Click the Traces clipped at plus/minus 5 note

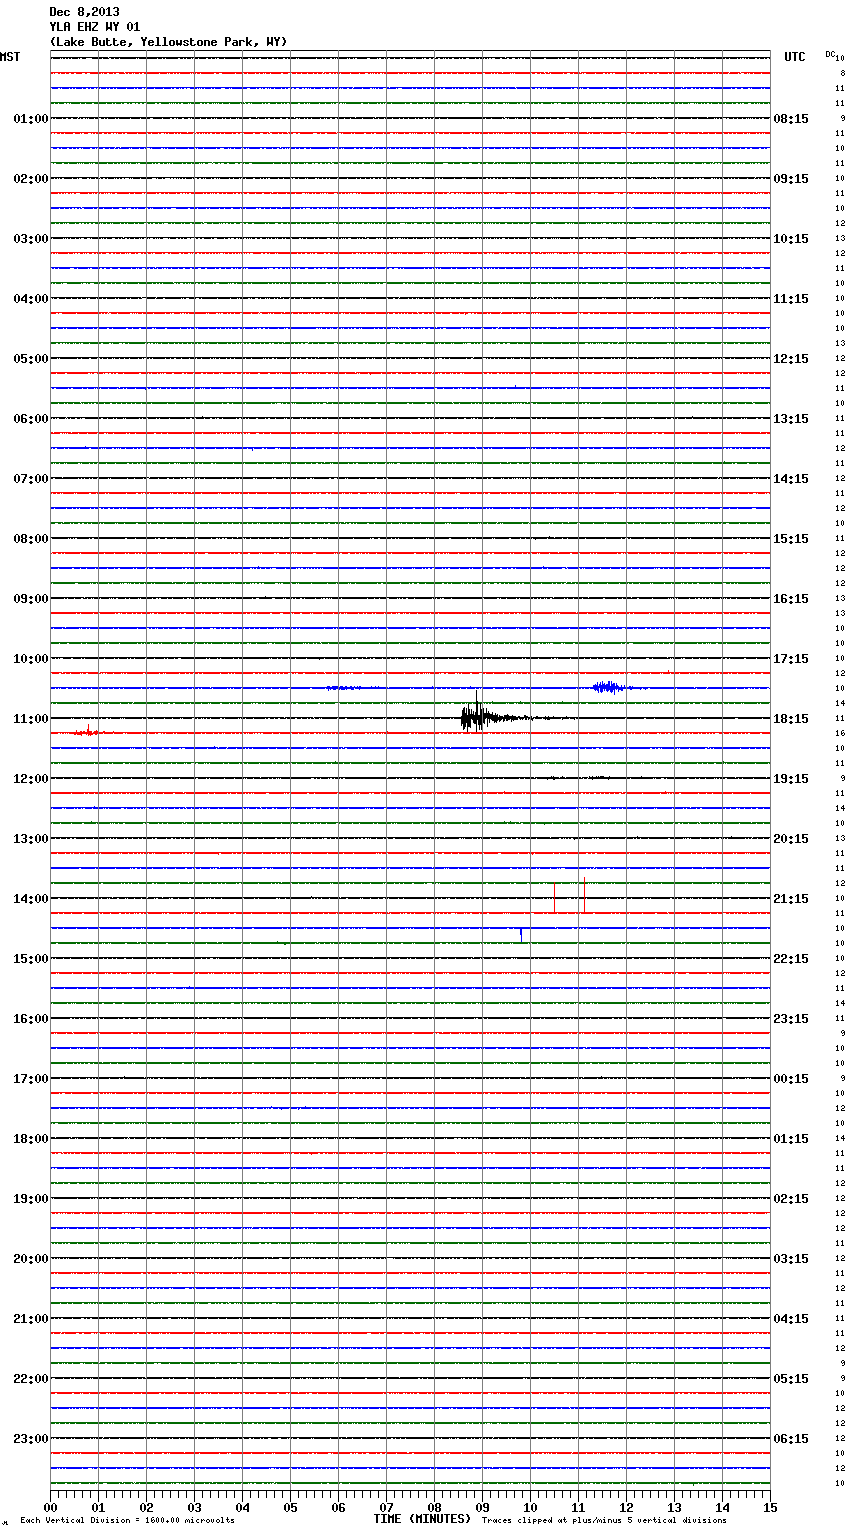tap(604, 1521)
